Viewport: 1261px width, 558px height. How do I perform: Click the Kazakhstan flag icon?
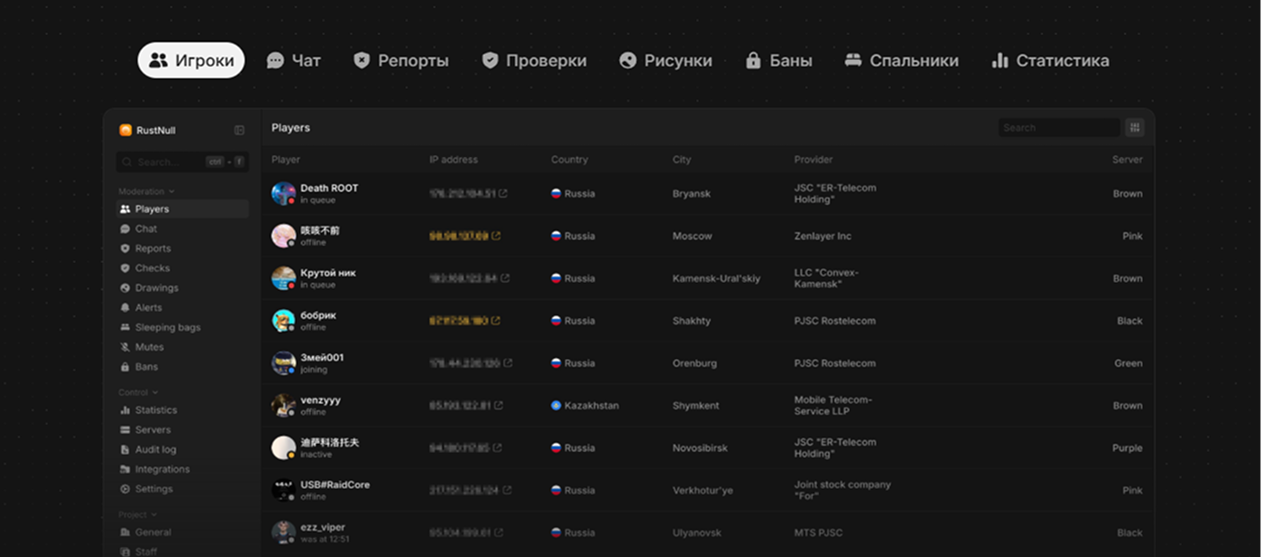pos(556,406)
